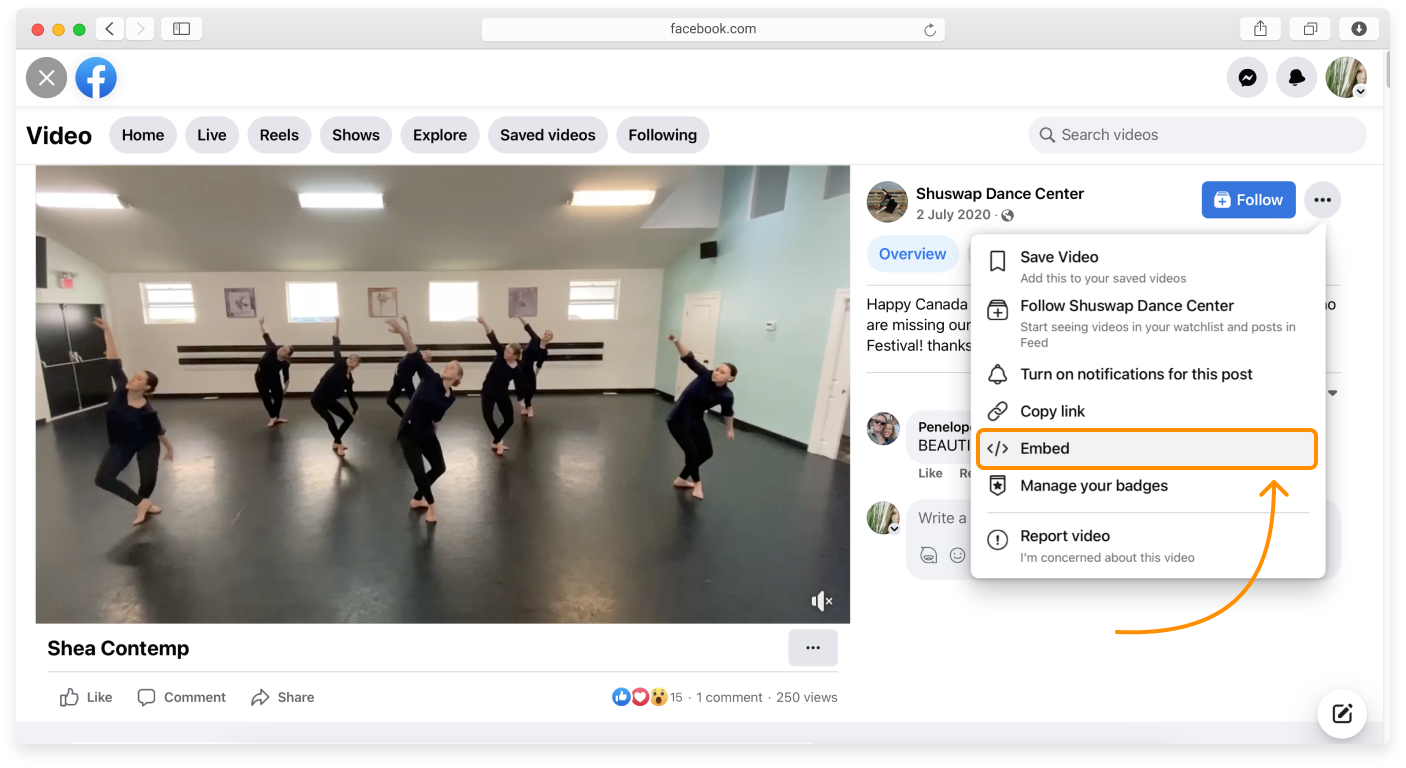Follow Shuswap Dance Center button
1406x768 pixels.
(1248, 200)
